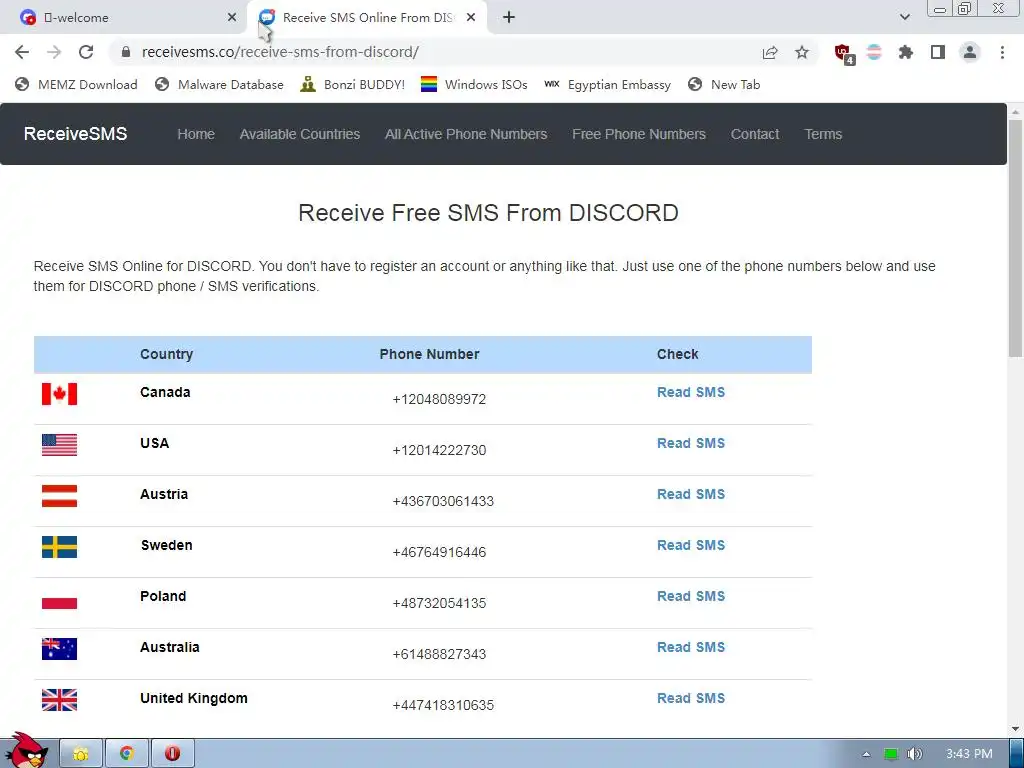Viewport: 1024px width, 768px height.
Task: Open a new tab with plus icon
Action: (509, 18)
